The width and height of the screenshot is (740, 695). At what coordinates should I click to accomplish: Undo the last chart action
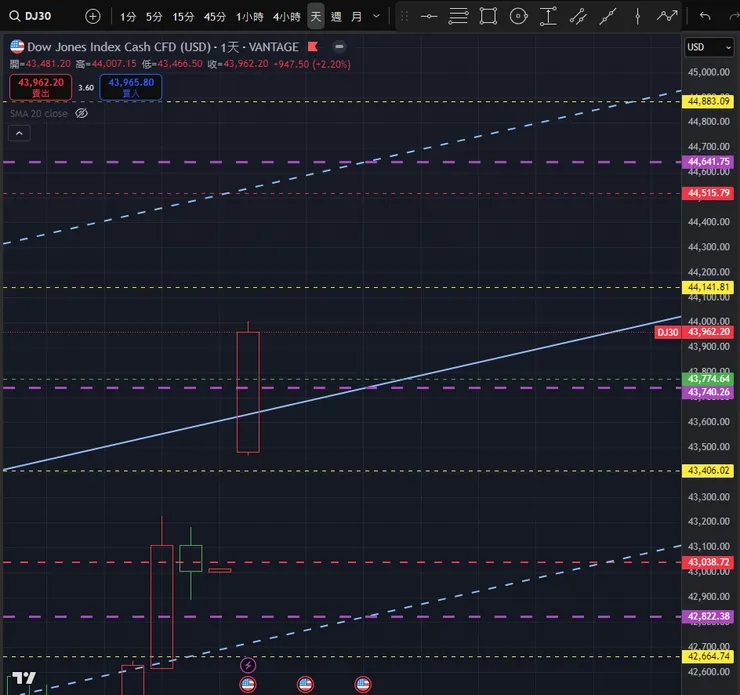click(x=705, y=17)
